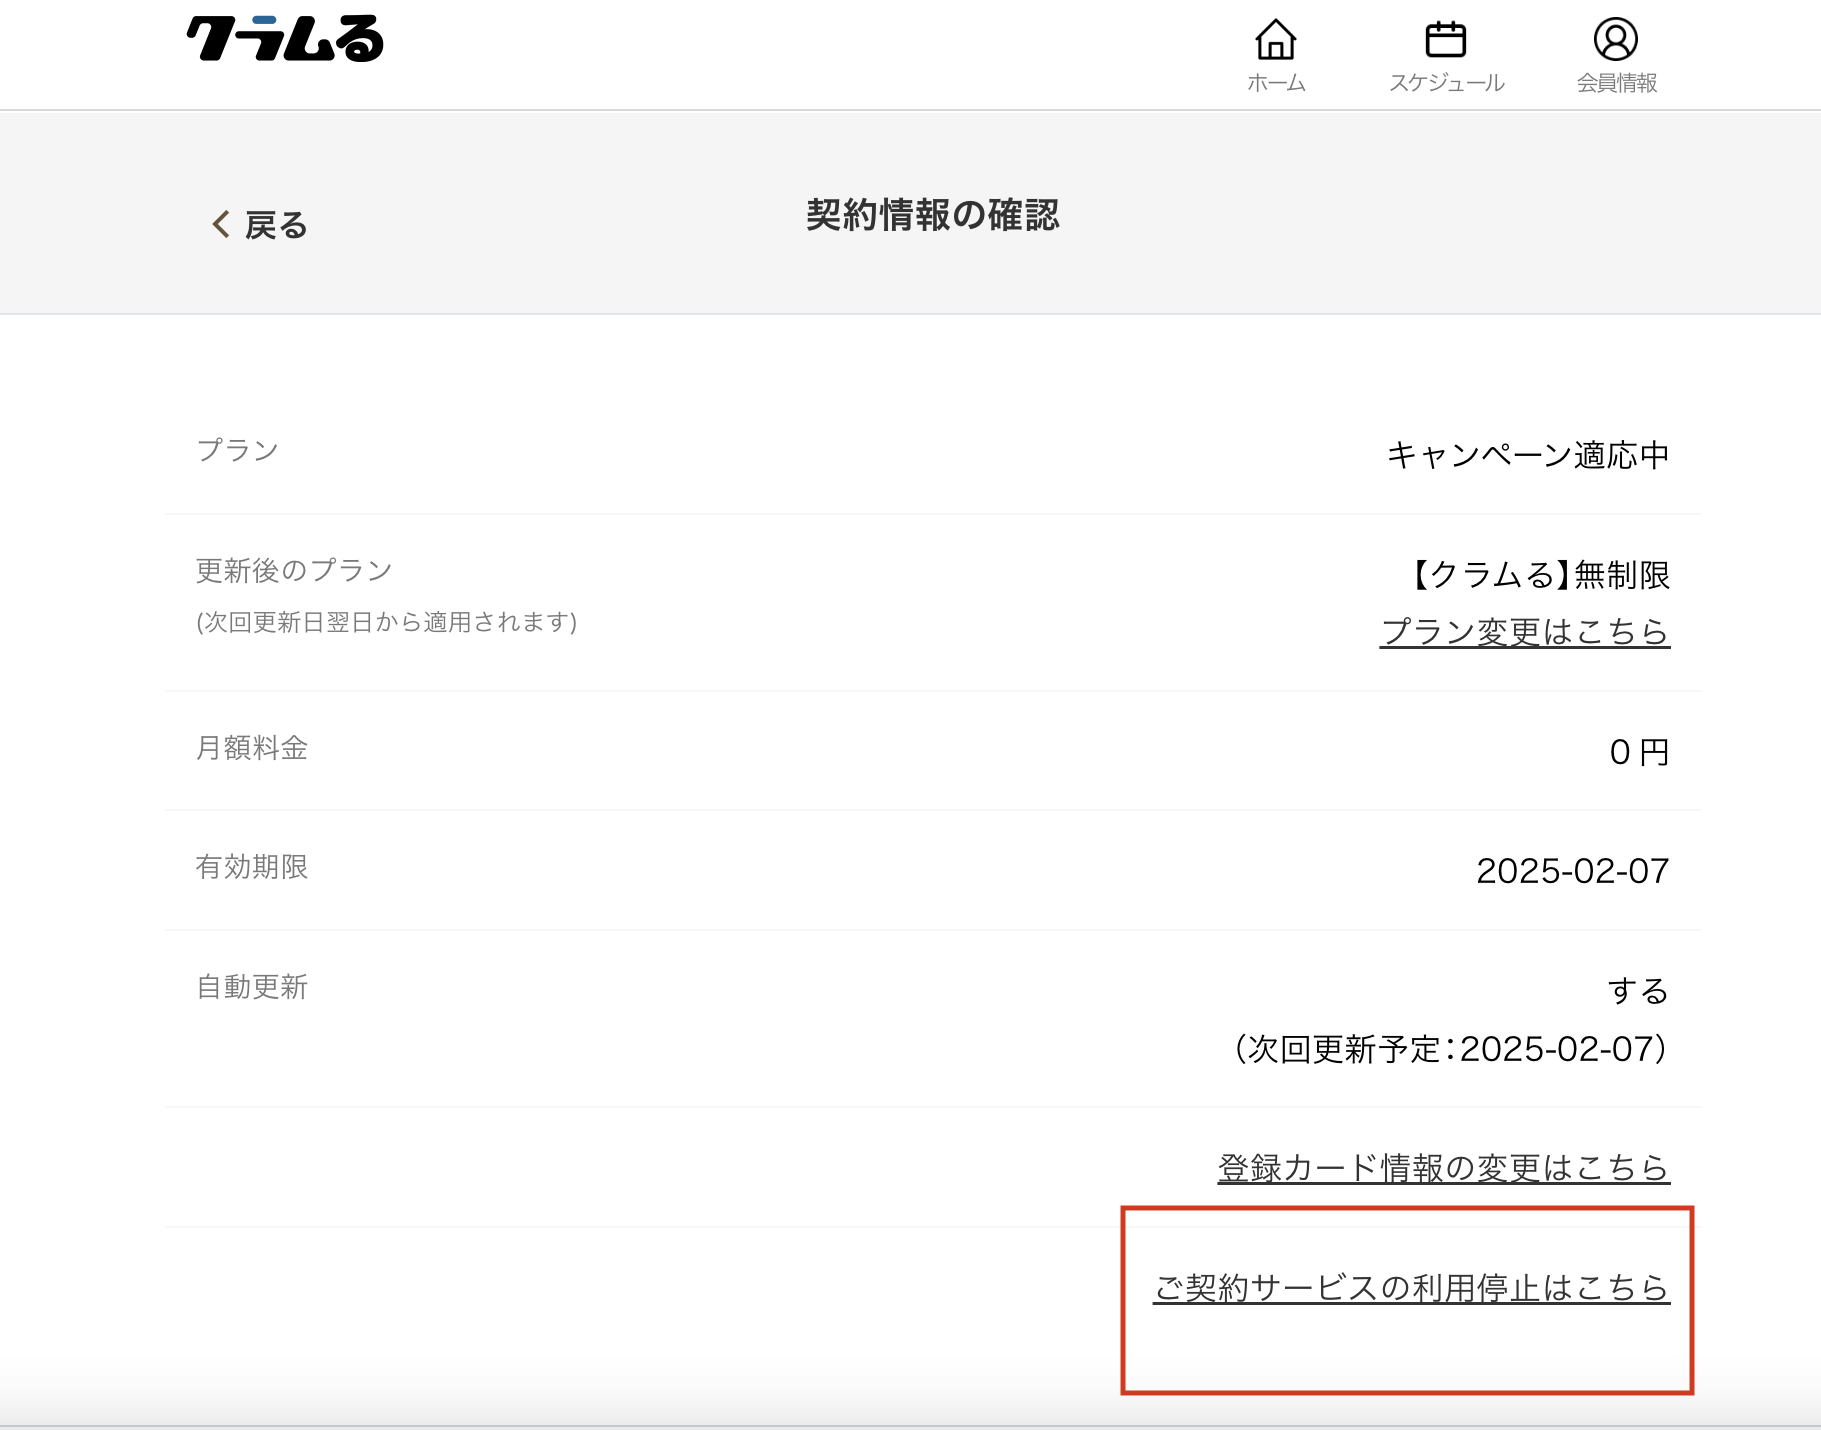1821x1430 pixels.
Task: Click the 自動更新 value する
Action: 1638,991
